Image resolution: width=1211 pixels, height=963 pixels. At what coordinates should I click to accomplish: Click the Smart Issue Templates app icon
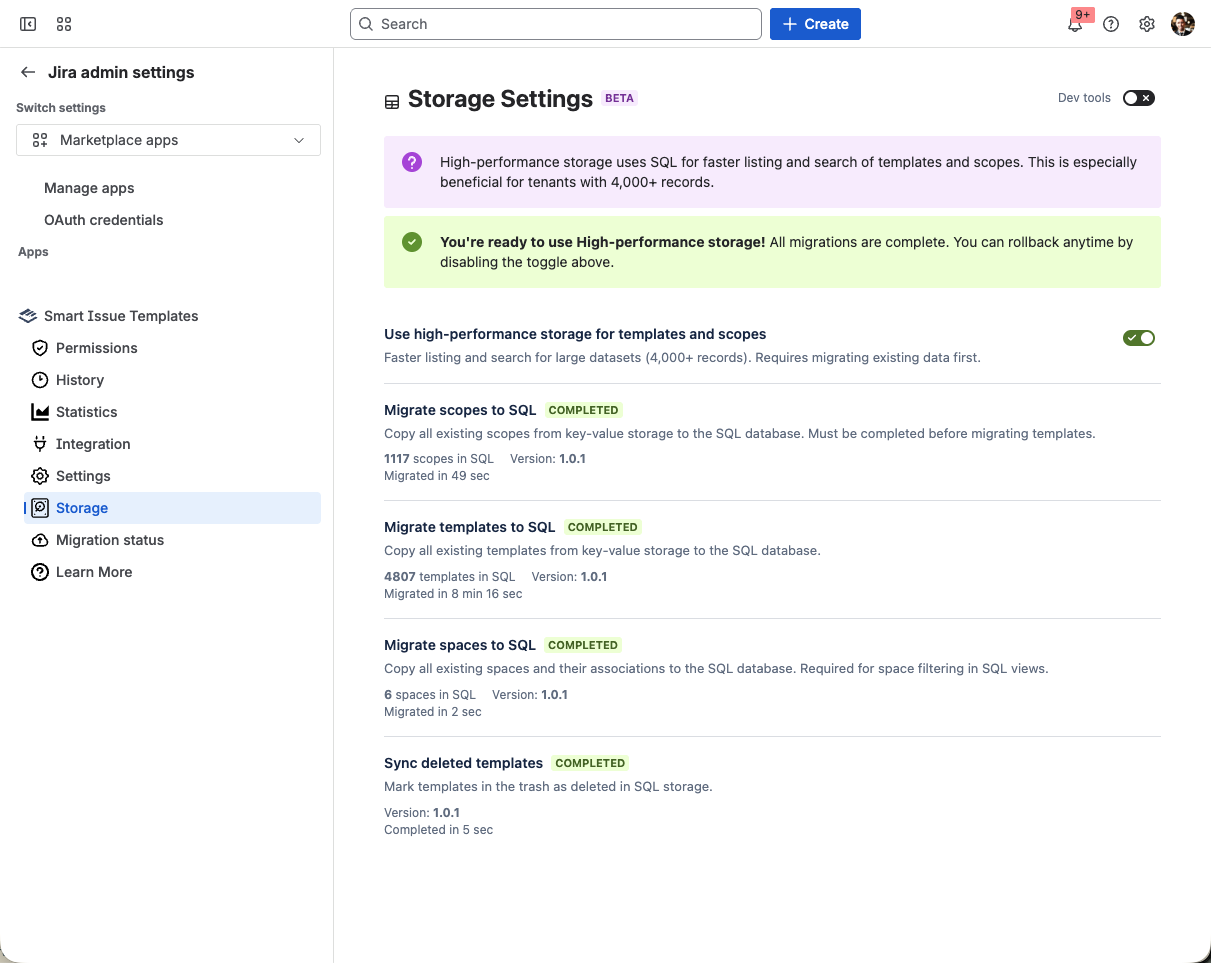click(x=28, y=316)
